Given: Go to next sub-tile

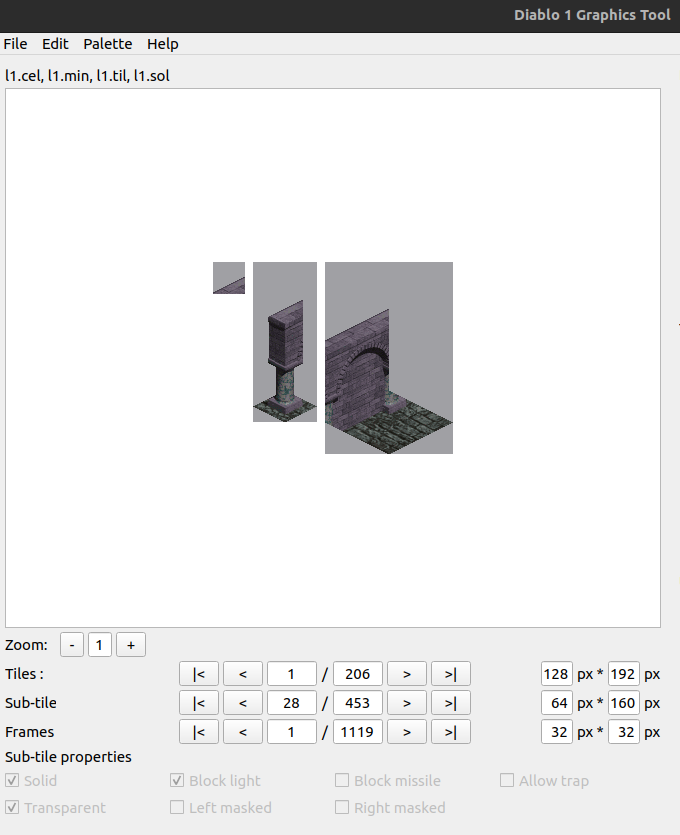Looking at the screenshot, I should (x=407, y=702).
